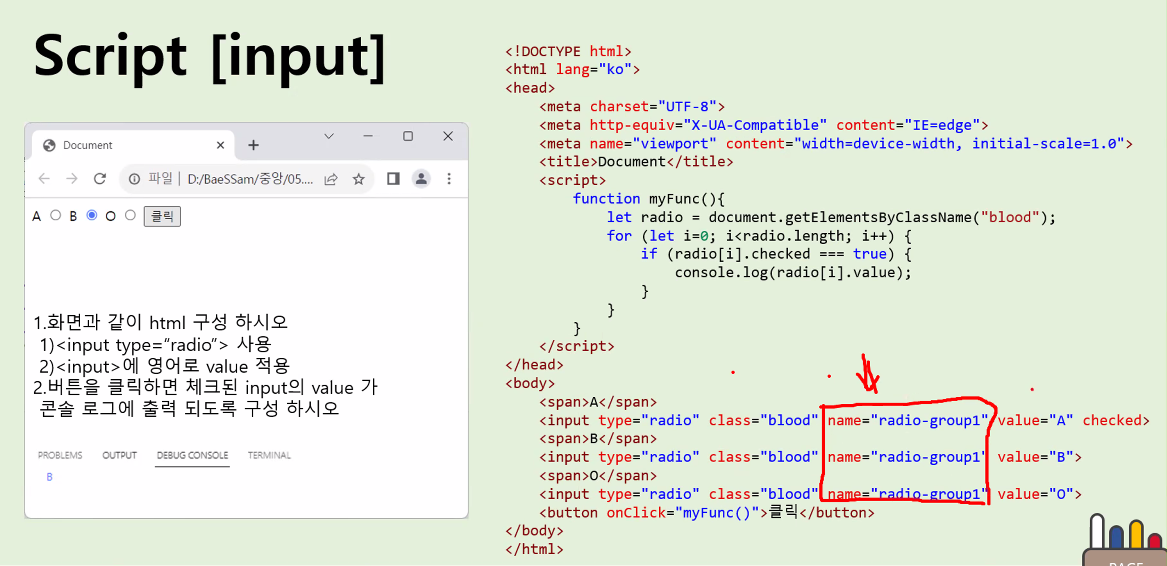The image size is (1167, 566).
Task: Click the instruction 1)<input type="radio"> 사용
Action: pyautogui.click(x=156, y=345)
